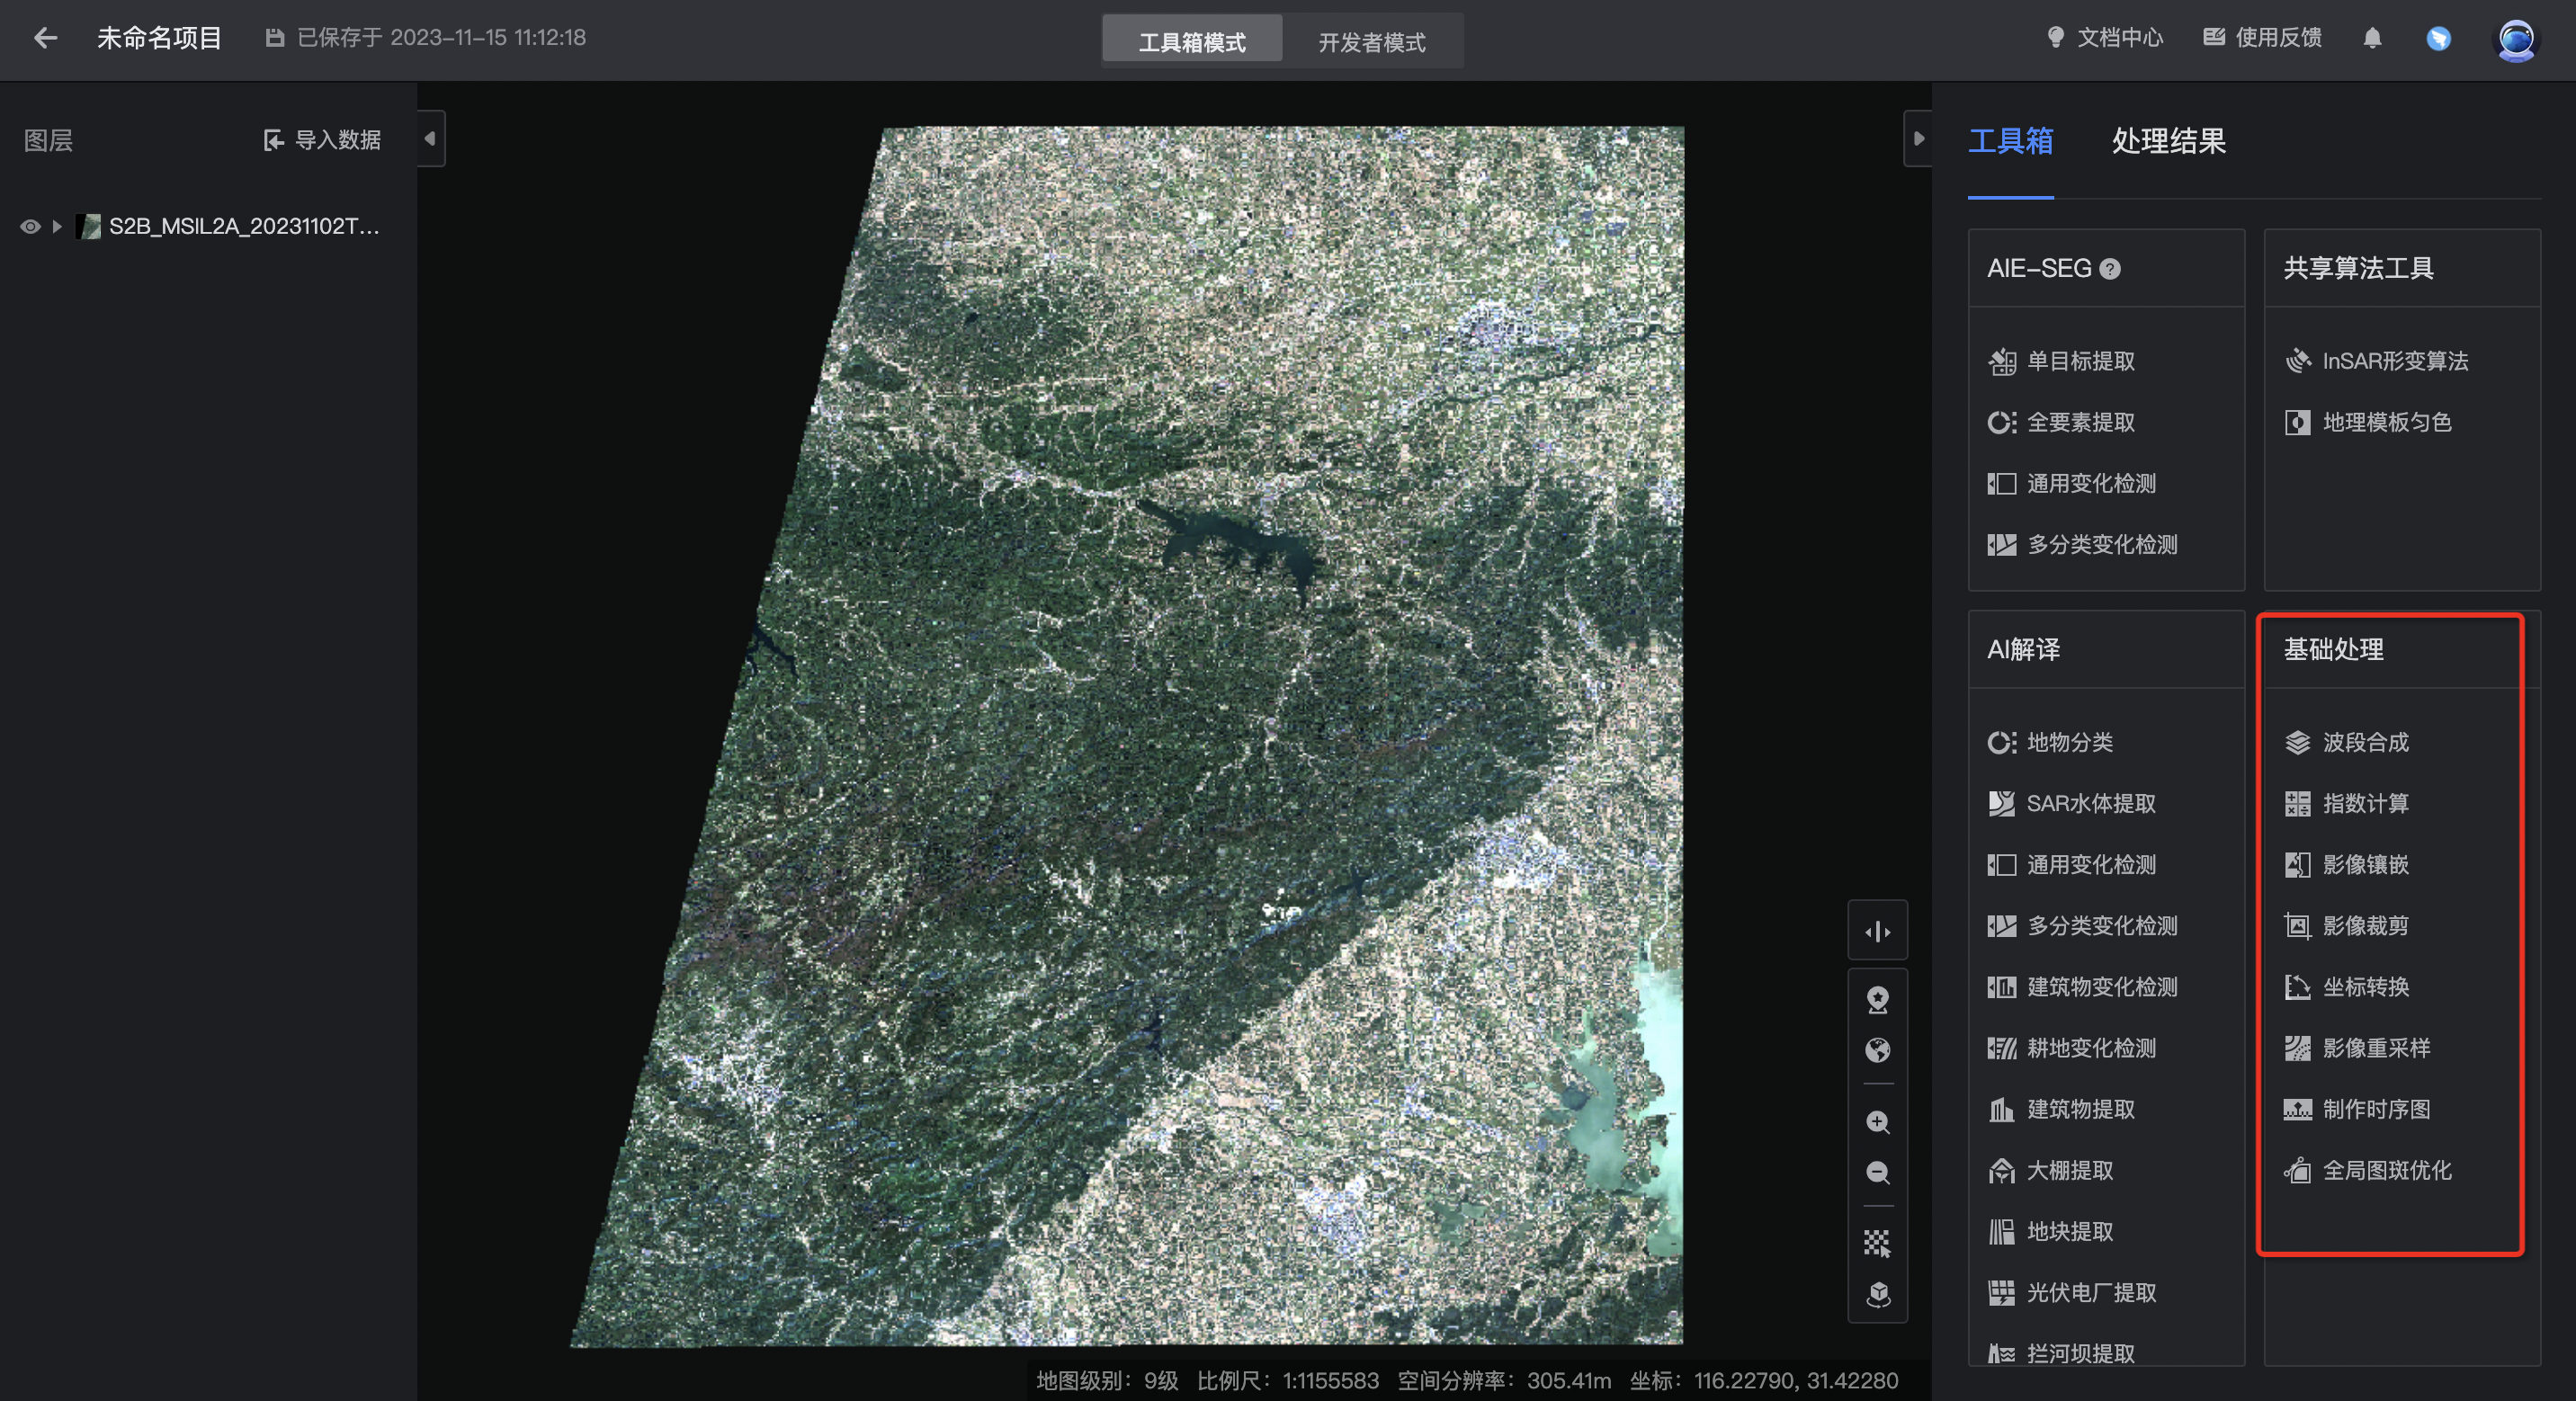The image size is (2576, 1401).
Task: Open 单目标提取 tool
Action: (x=2061, y=361)
